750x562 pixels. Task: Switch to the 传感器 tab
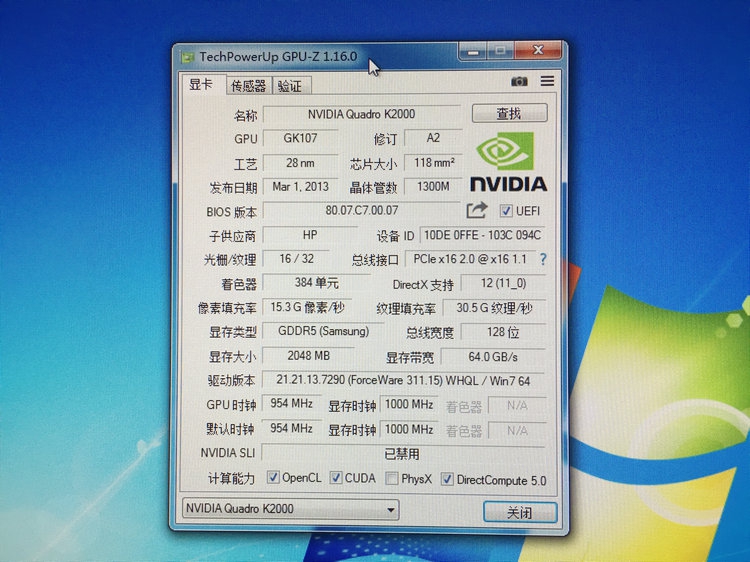[x=248, y=86]
